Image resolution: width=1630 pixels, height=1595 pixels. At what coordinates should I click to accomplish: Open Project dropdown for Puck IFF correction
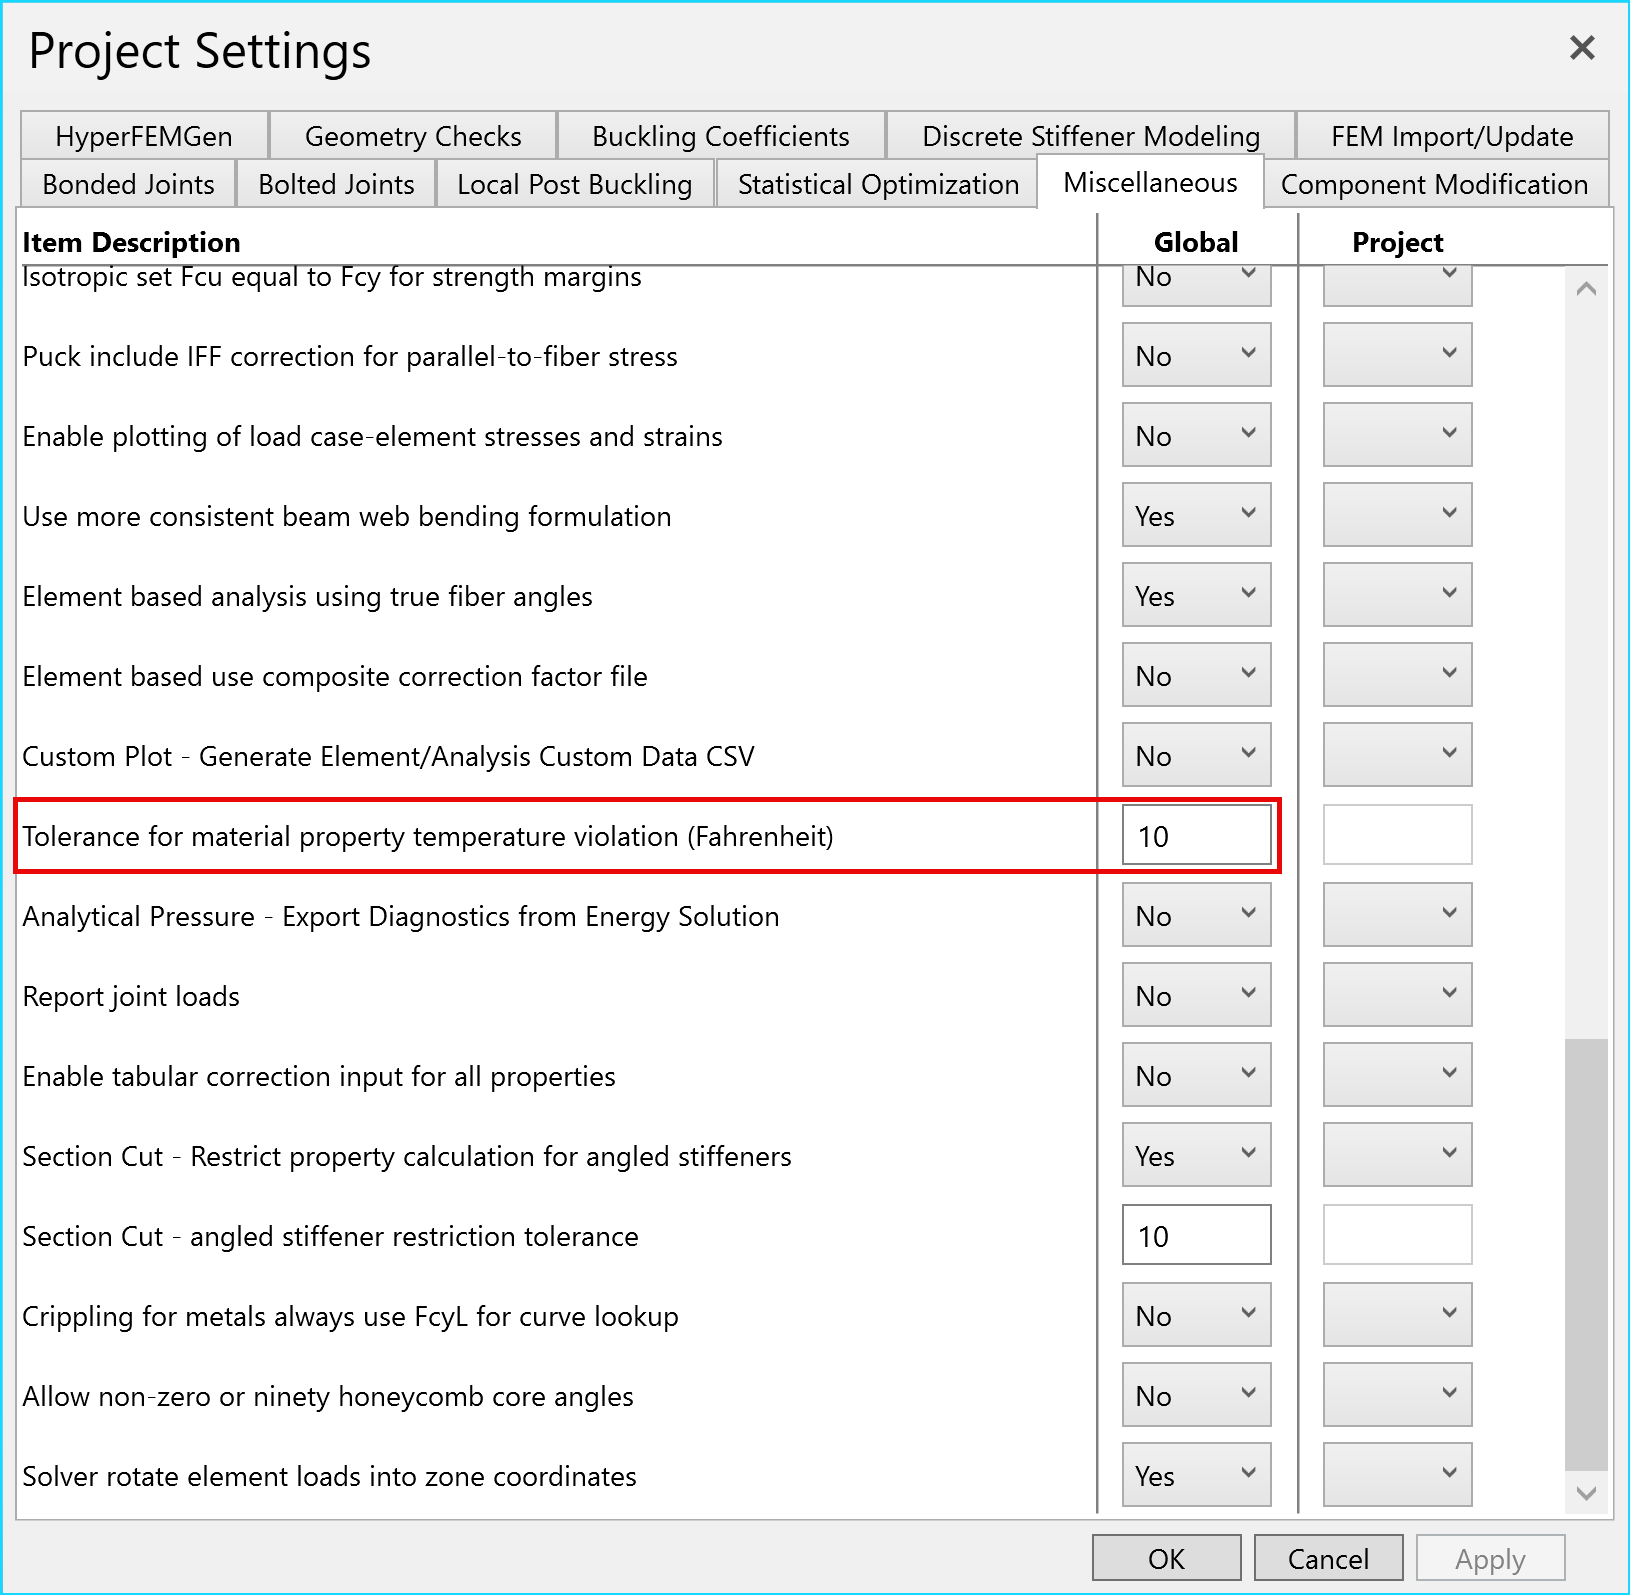pyautogui.click(x=1397, y=355)
